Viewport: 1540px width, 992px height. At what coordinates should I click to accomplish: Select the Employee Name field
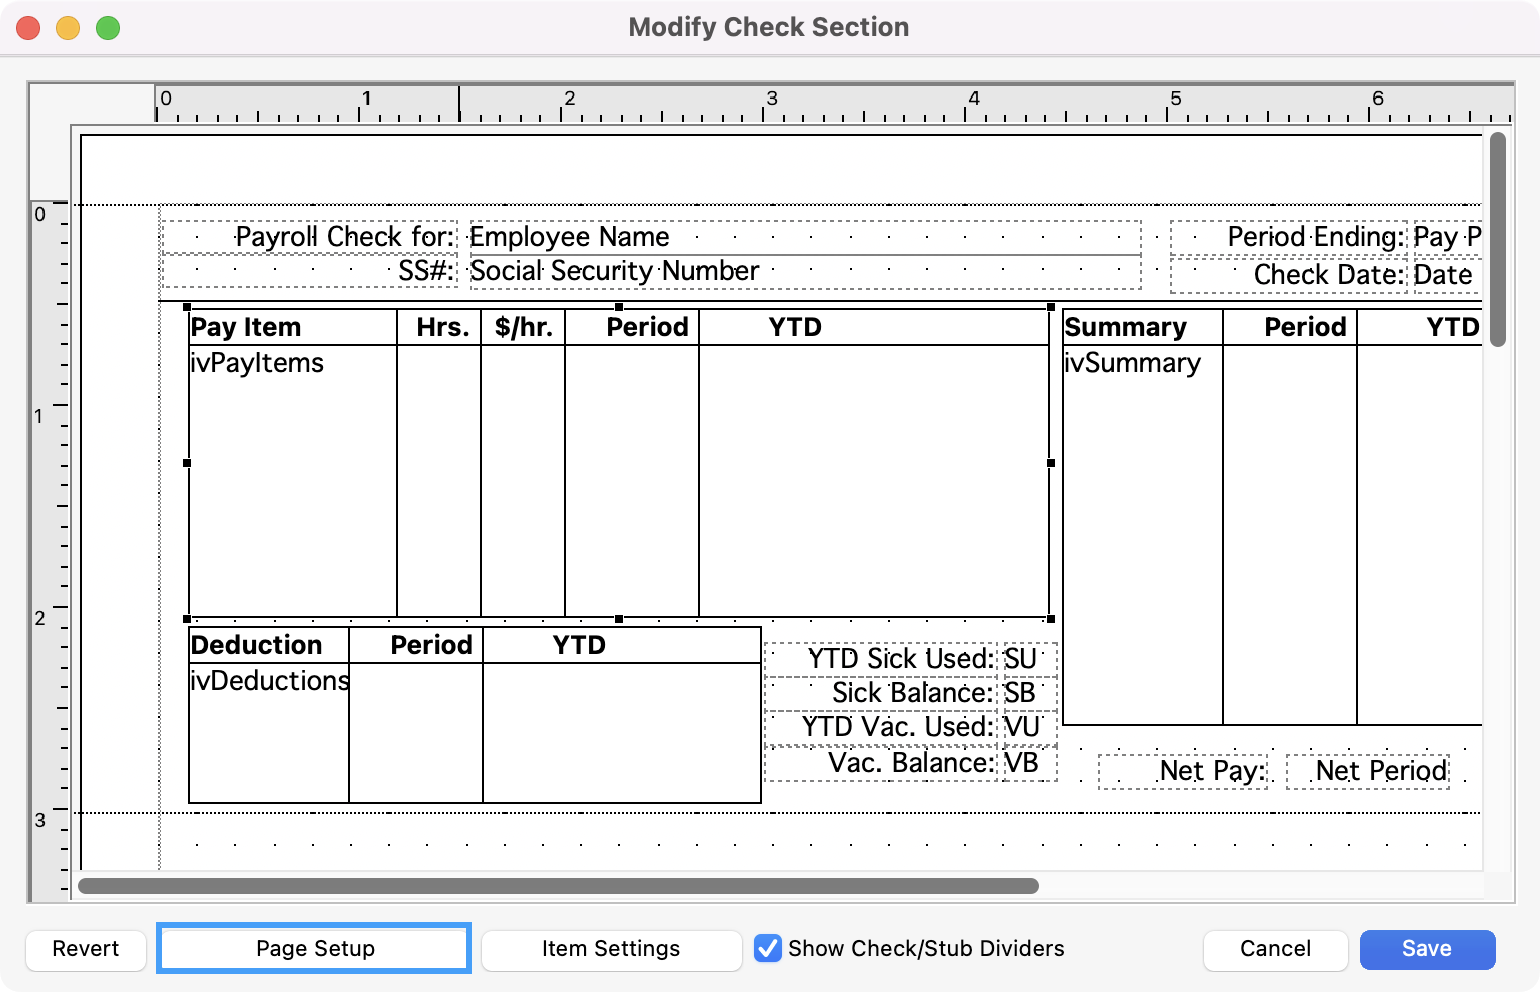[x=804, y=237]
